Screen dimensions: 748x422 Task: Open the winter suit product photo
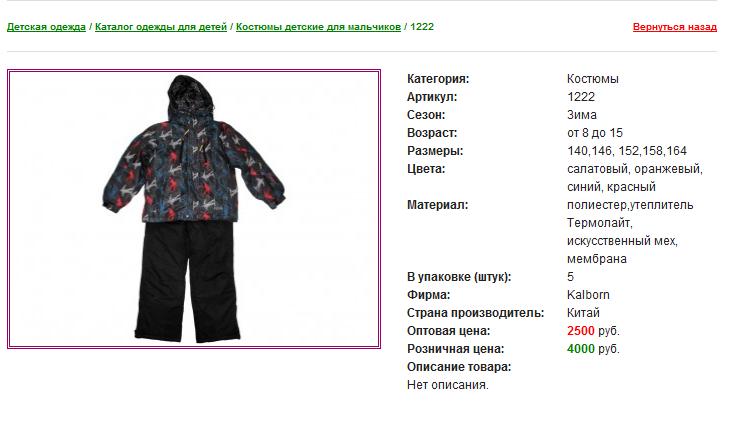[194, 209]
